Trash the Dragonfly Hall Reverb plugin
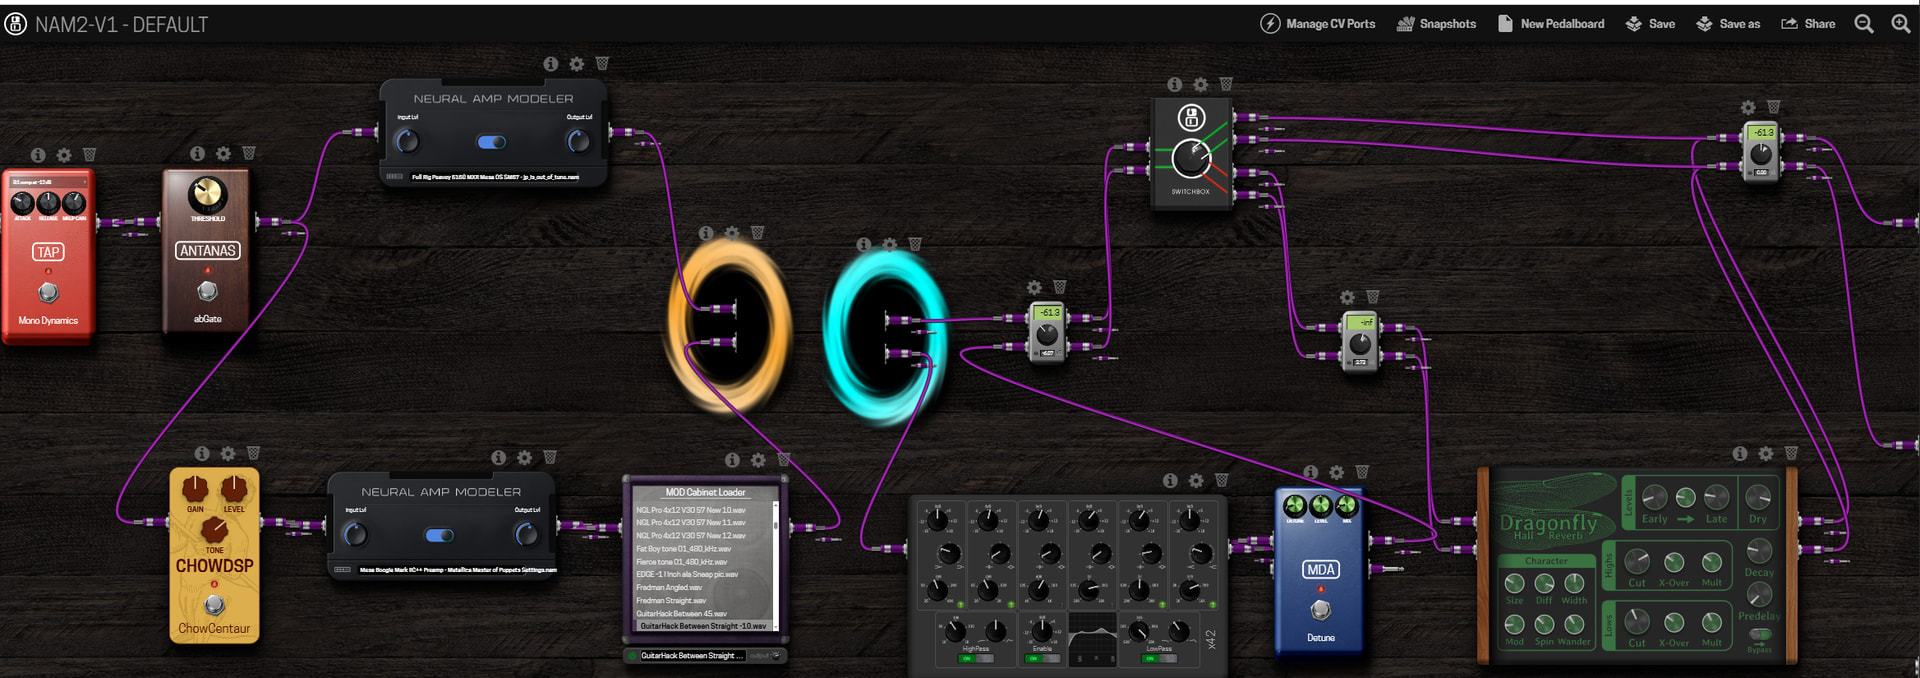Viewport: 1920px width, 678px height. click(1791, 453)
